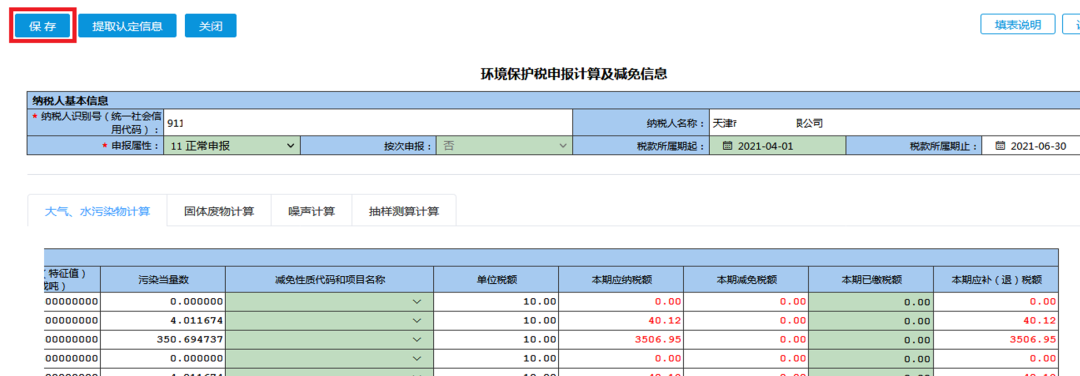Click 污染当量数 cell showing 350.694737
The width and height of the screenshot is (1080, 376).
click(163, 340)
